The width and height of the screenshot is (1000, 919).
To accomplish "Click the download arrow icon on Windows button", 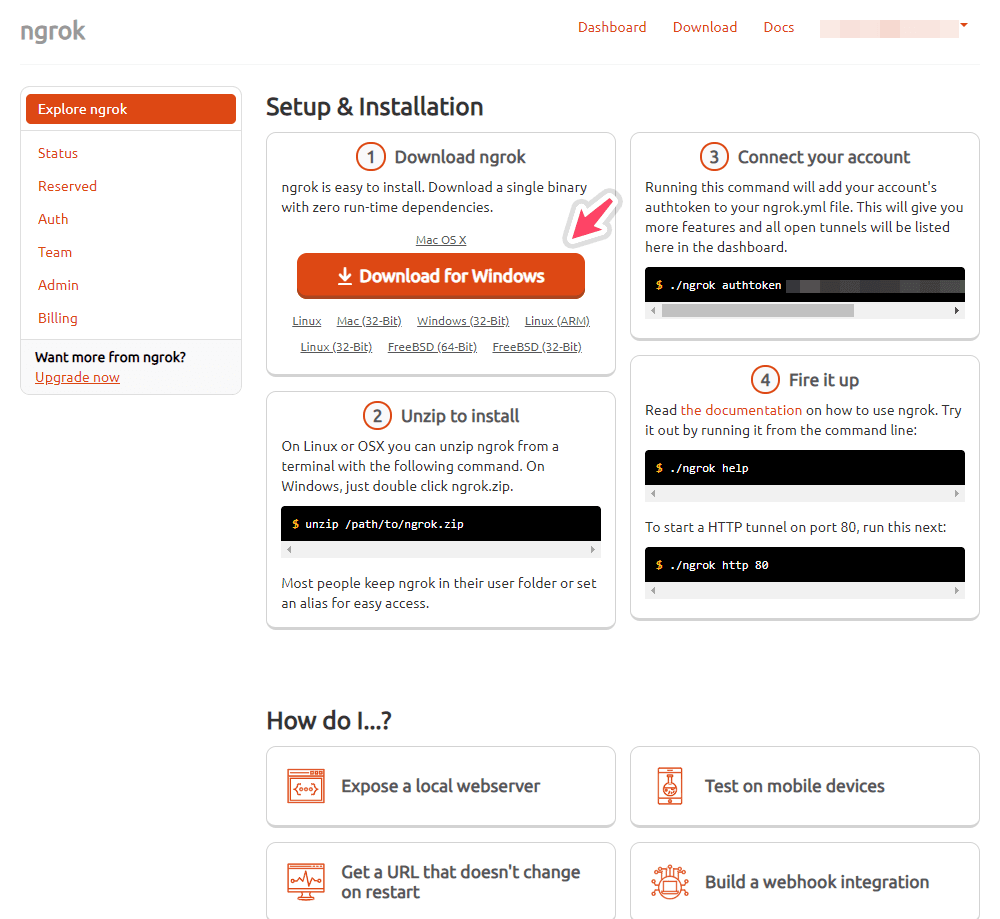I will pyautogui.click(x=344, y=276).
